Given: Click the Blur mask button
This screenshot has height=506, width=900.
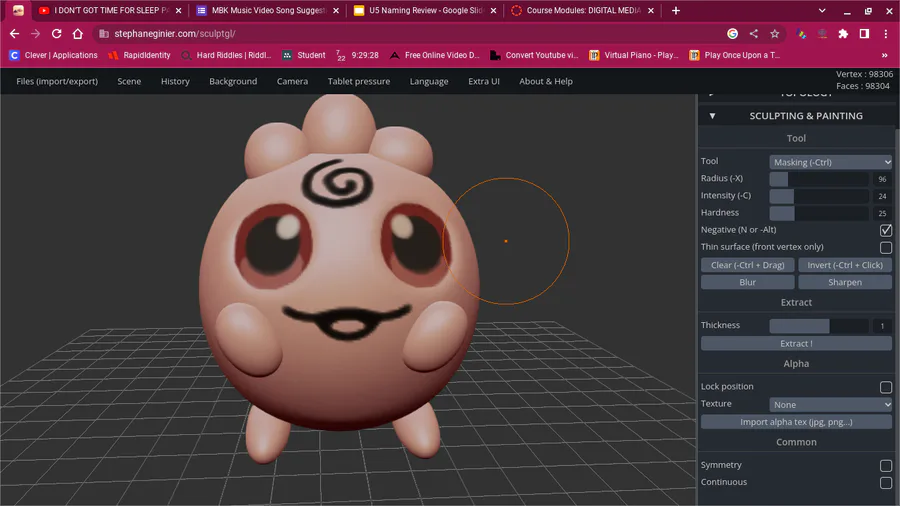Looking at the screenshot, I should point(747,282).
